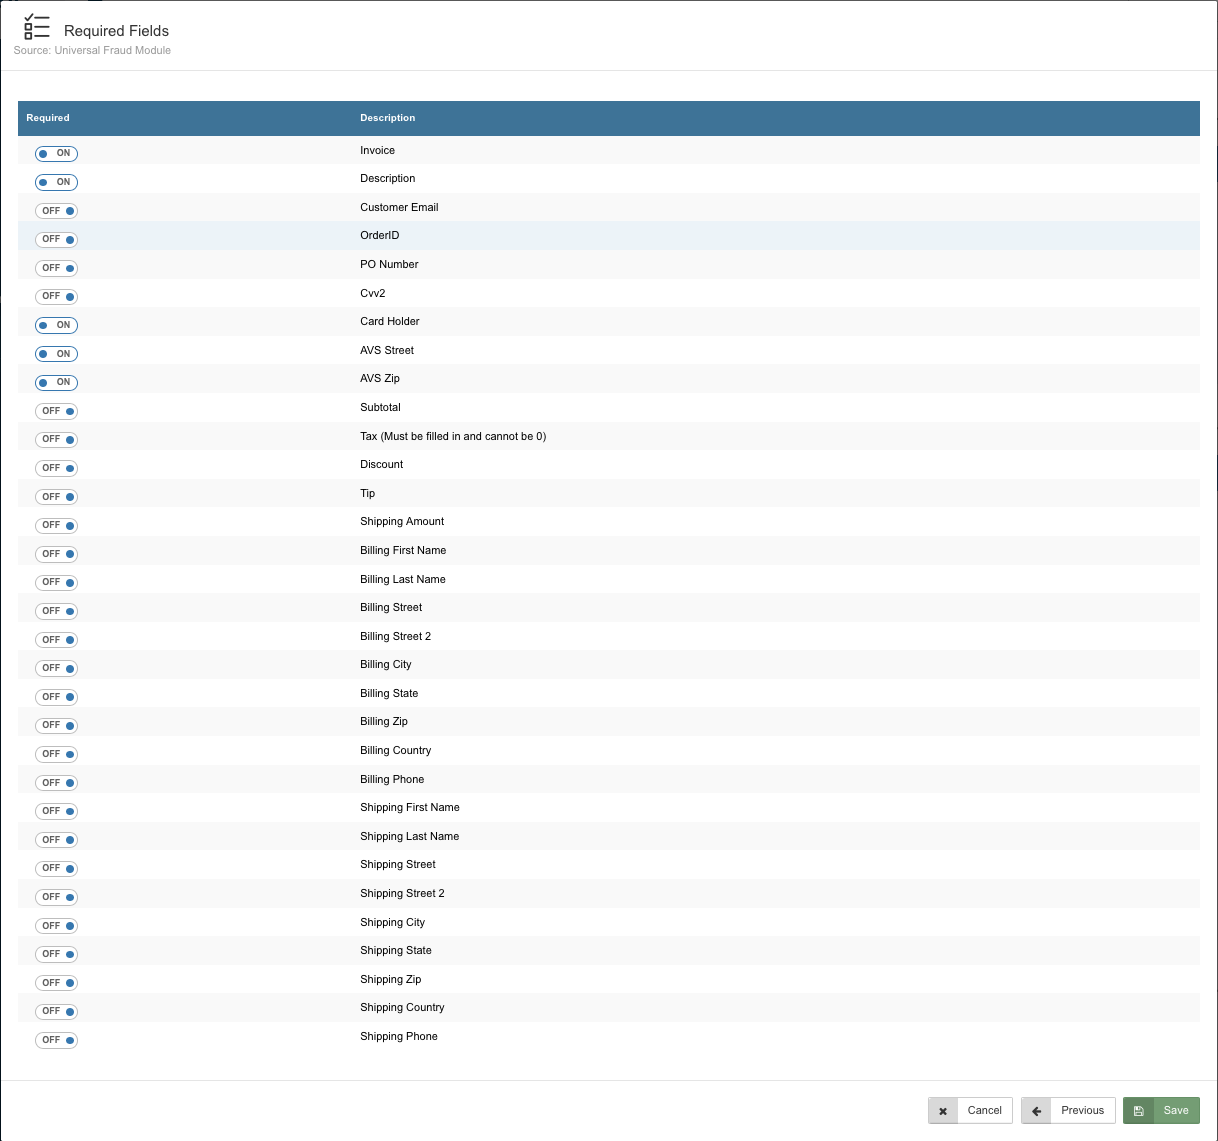Click the X icon on Cancel button
The height and width of the screenshot is (1141, 1218).
pos(942,1111)
